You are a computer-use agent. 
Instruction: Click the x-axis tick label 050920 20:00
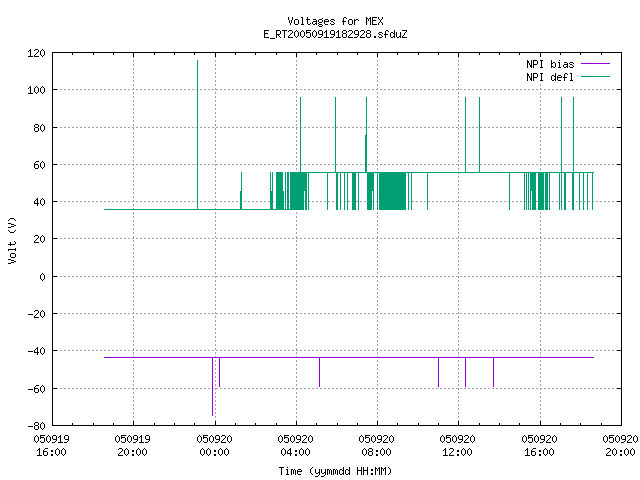[x=620, y=445]
